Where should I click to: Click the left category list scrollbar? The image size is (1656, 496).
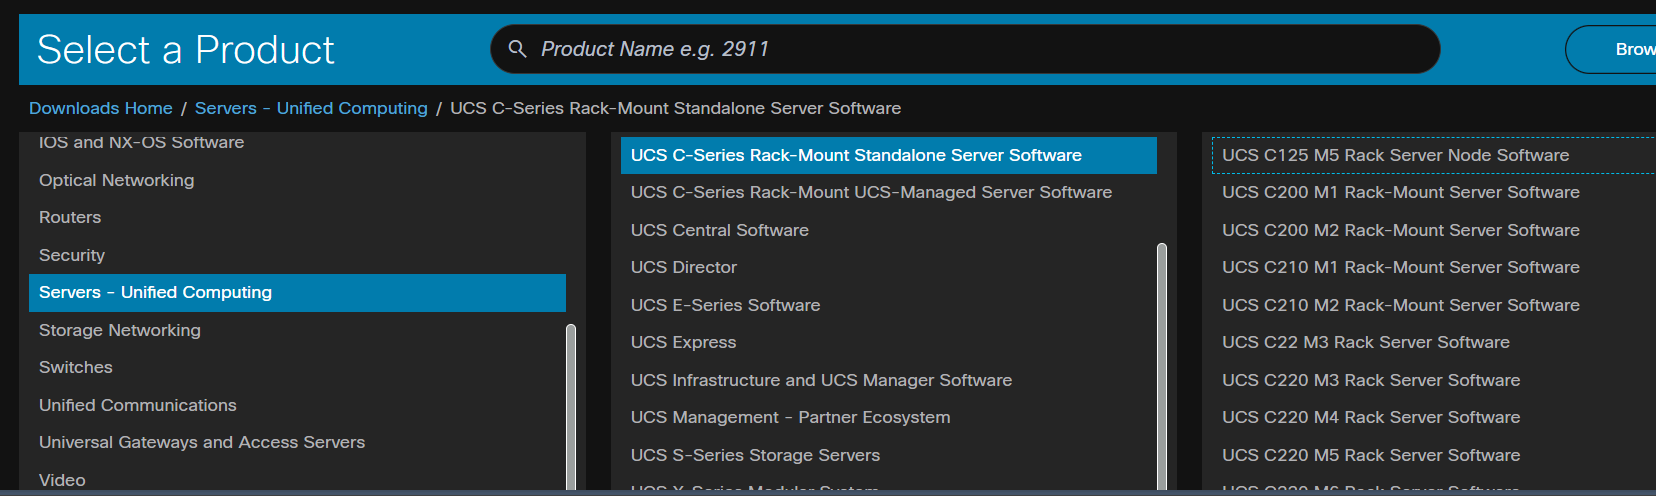571,408
